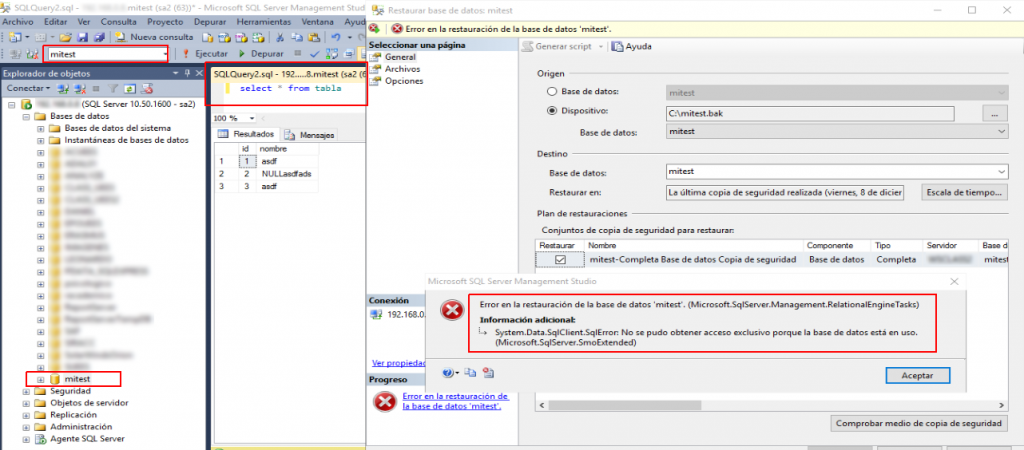Click the Nueva consulta toolbar button

[154, 37]
